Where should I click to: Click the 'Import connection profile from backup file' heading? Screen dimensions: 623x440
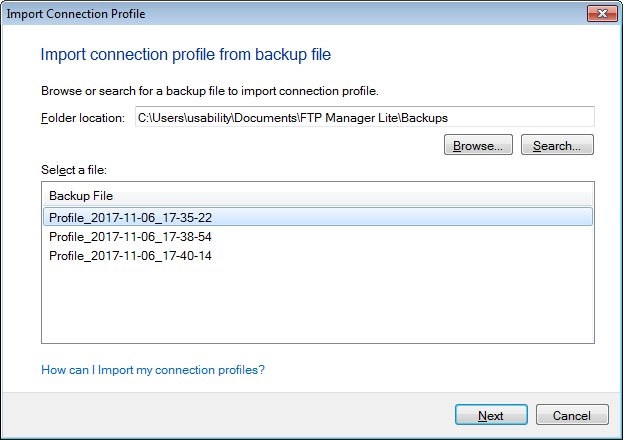185,54
